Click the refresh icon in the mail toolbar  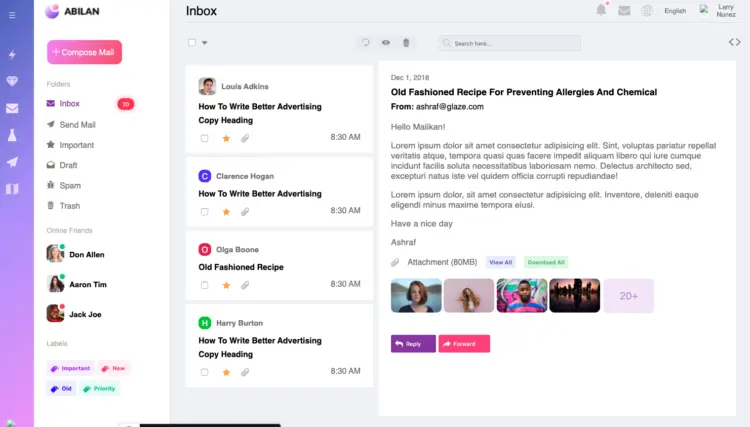[366, 43]
